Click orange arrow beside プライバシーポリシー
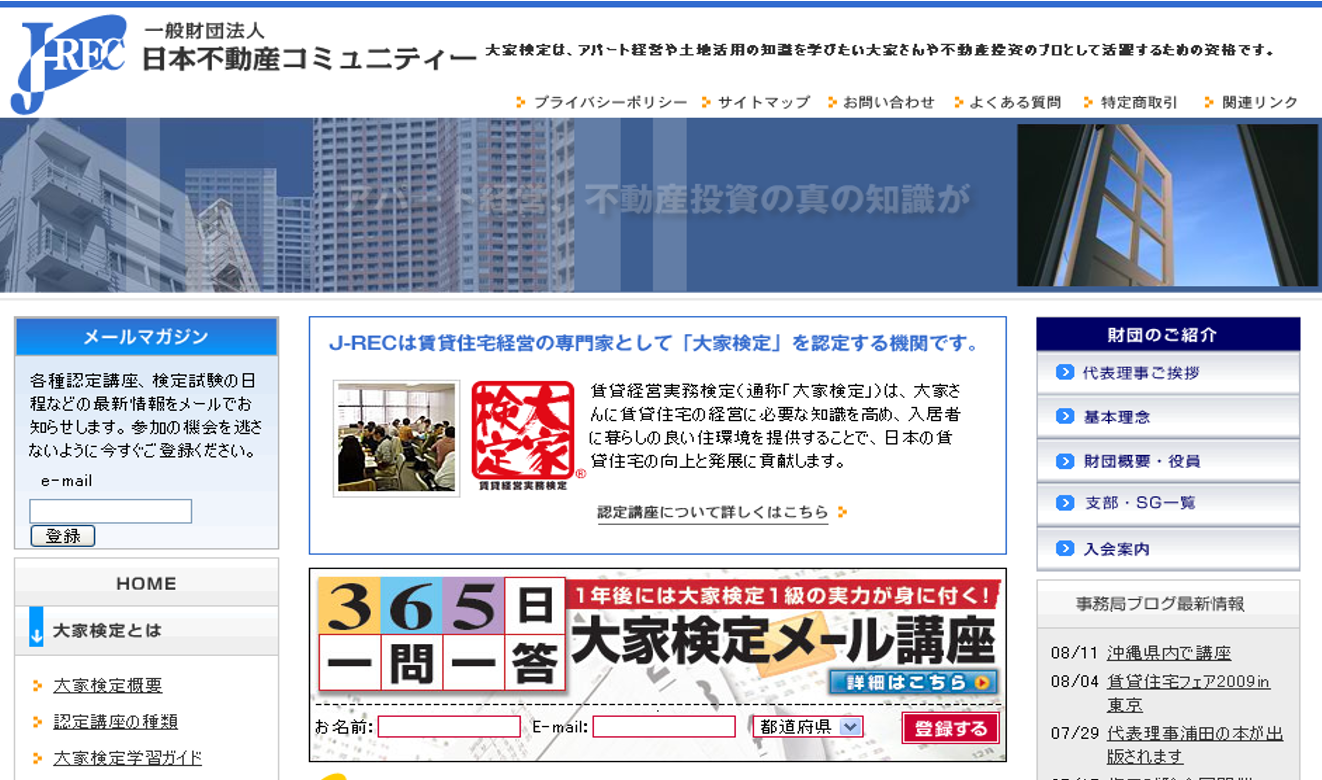The image size is (1322, 780). 521,102
